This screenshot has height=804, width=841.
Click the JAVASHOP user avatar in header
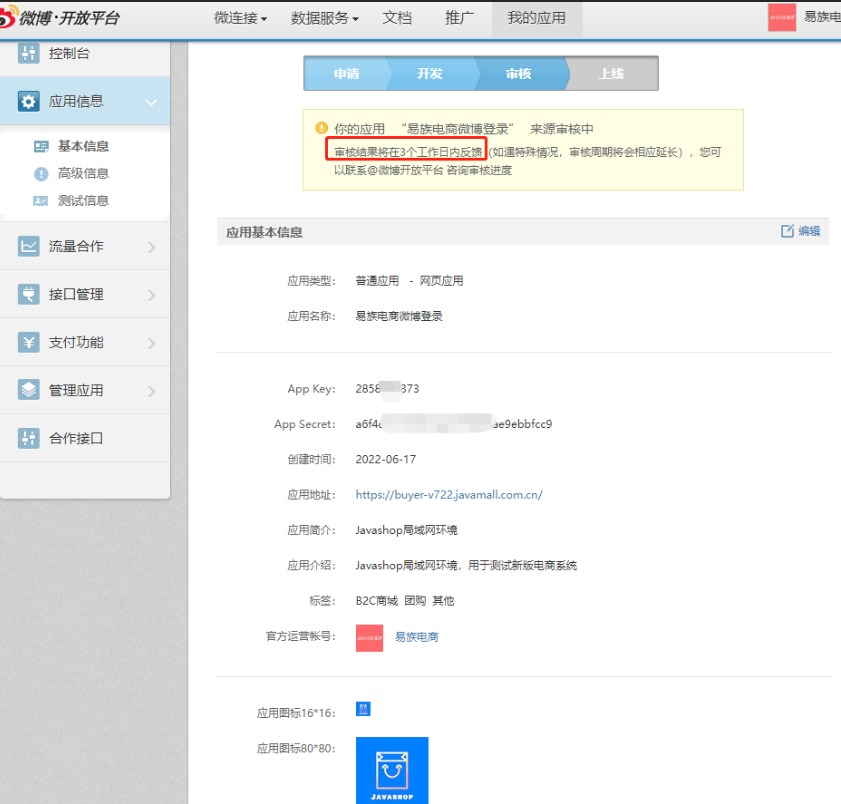pos(781,18)
